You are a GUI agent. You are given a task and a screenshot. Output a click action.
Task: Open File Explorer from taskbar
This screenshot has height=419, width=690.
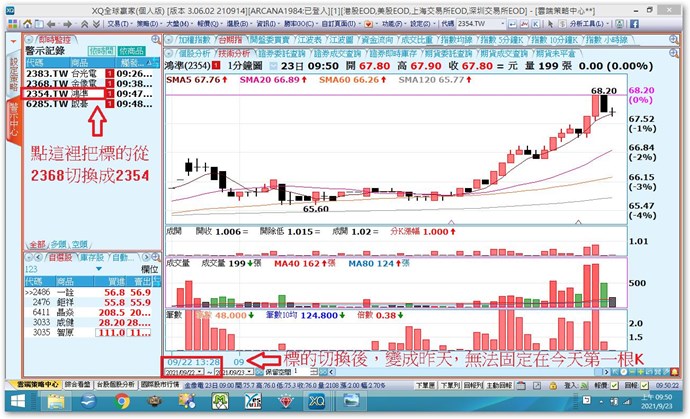(x=56, y=401)
